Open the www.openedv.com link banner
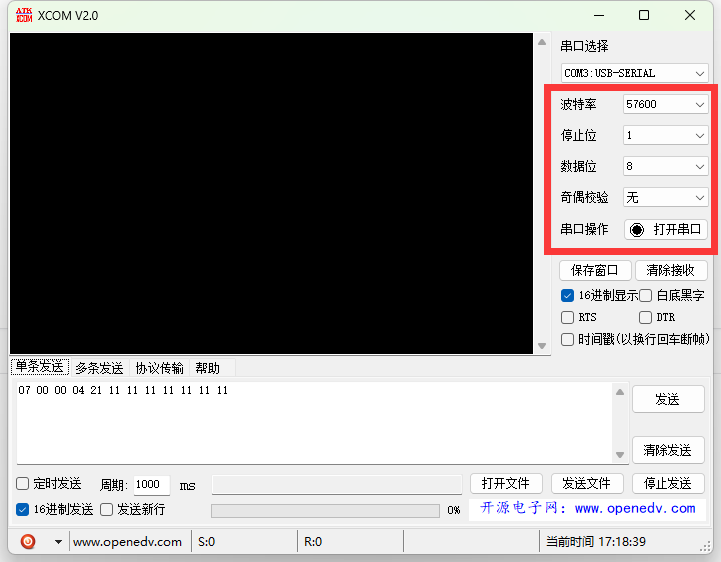 pyautogui.click(x=587, y=509)
